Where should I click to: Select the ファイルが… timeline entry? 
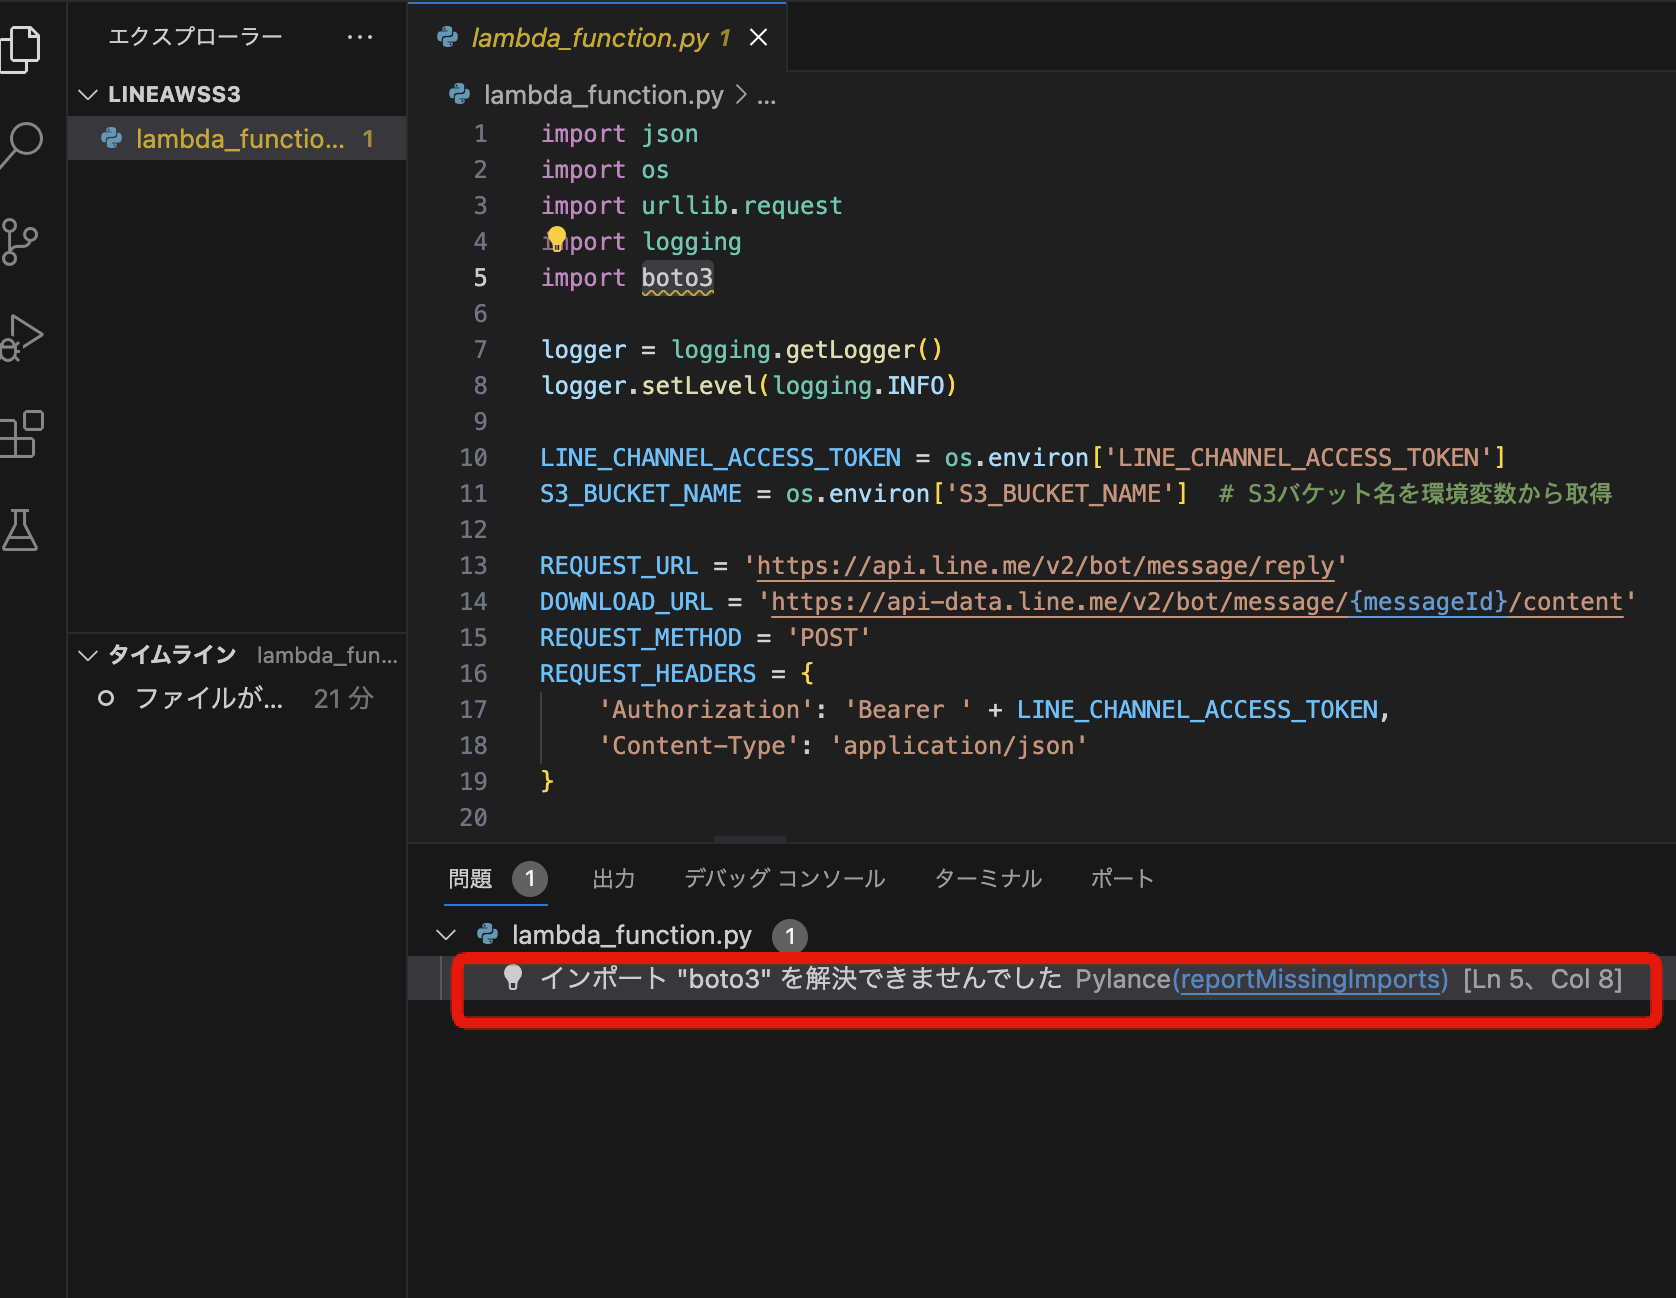[x=237, y=698]
